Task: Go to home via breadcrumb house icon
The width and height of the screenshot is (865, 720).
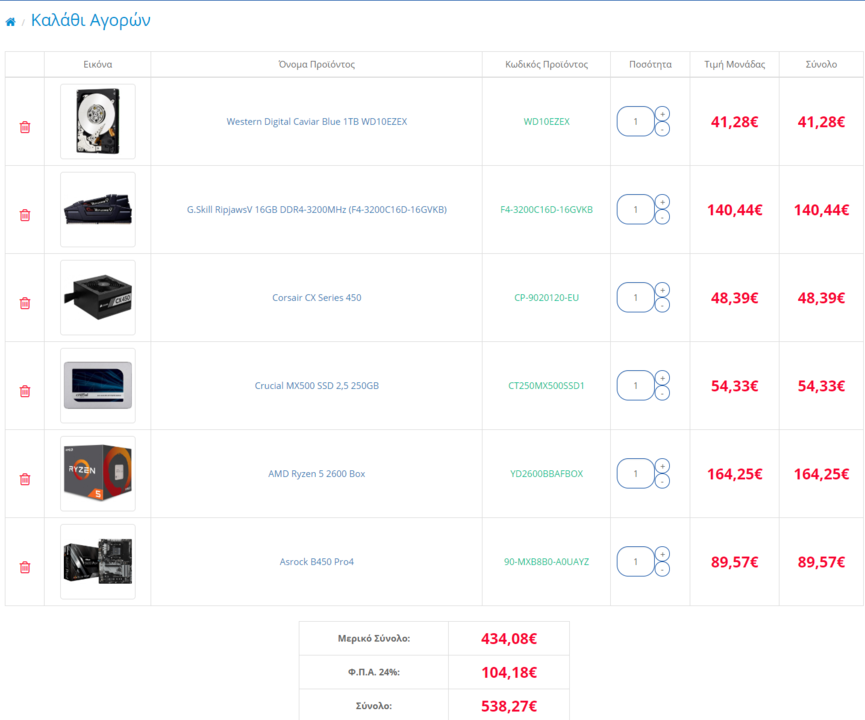Action: (x=10, y=22)
